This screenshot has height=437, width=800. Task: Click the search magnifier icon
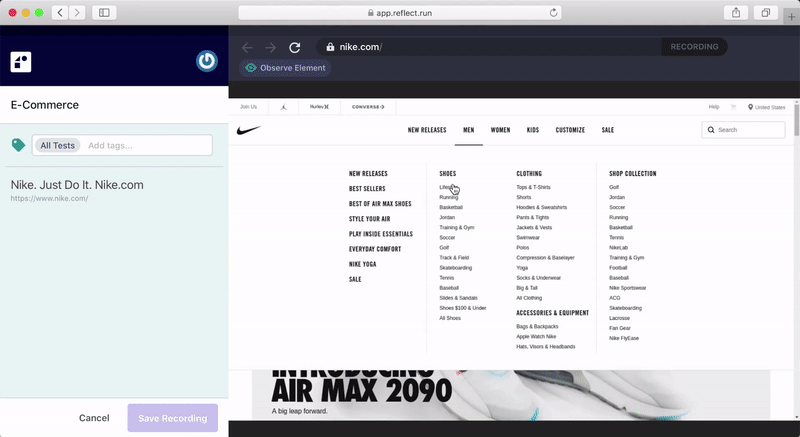pyautogui.click(x=711, y=130)
